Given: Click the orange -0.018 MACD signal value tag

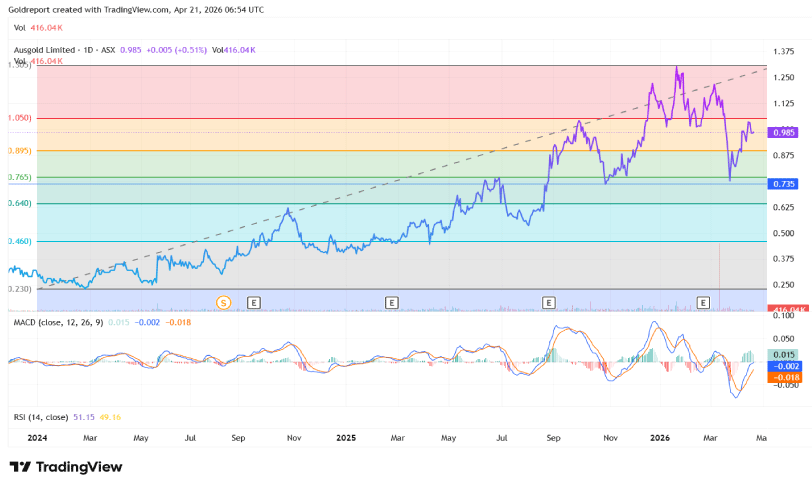Looking at the screenshot, I should pyautogui.click(x=784, y=378).
